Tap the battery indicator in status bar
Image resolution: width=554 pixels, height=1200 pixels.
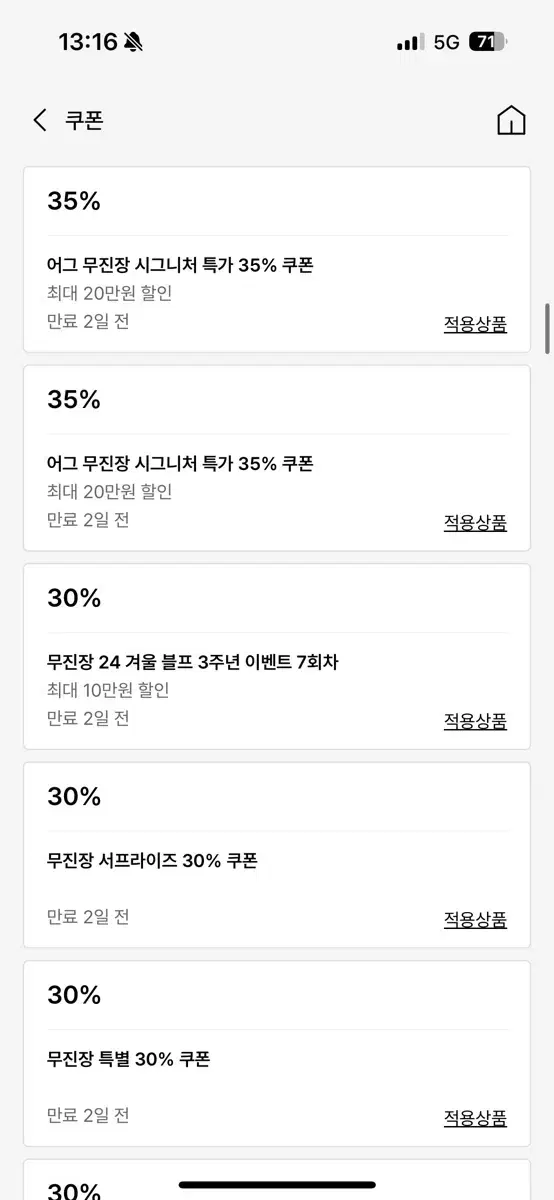click(x=488, y=42)
